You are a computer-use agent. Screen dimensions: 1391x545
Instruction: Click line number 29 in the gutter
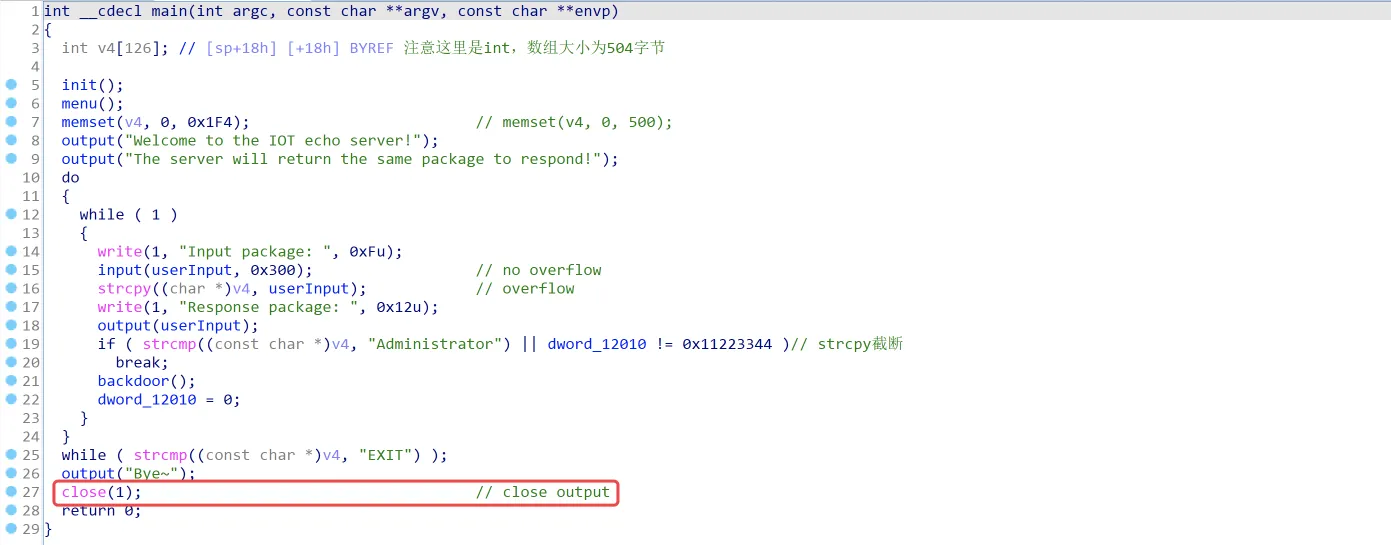(x=30, y=529)
